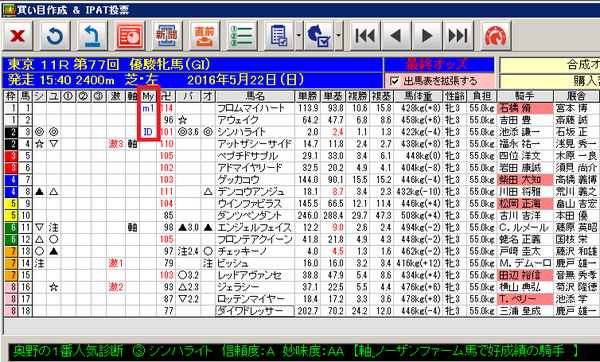The height and width of the screenshot is (362, 600).
Task: Click the 性齢 column header
Action: 455,96
